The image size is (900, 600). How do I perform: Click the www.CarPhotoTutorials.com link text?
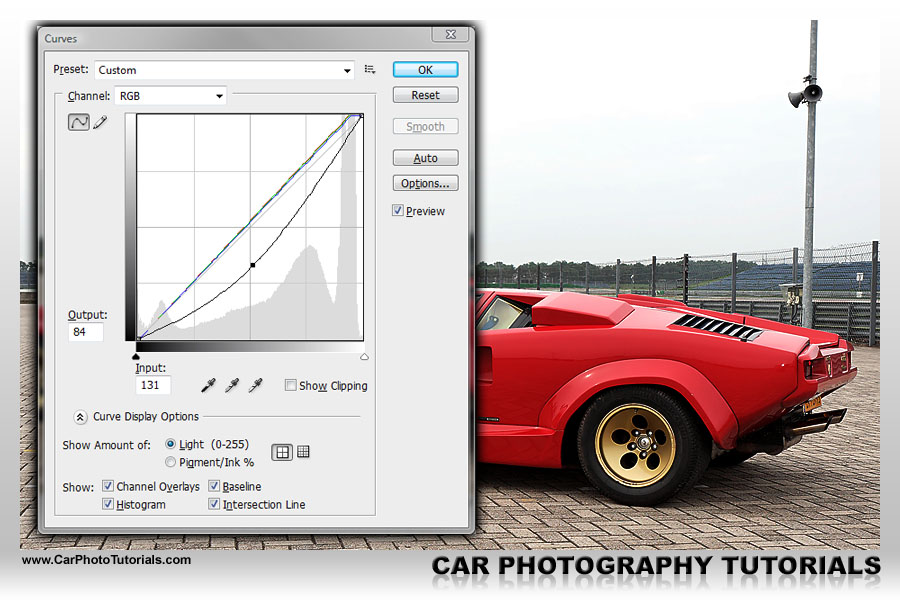tap(106, 560)
